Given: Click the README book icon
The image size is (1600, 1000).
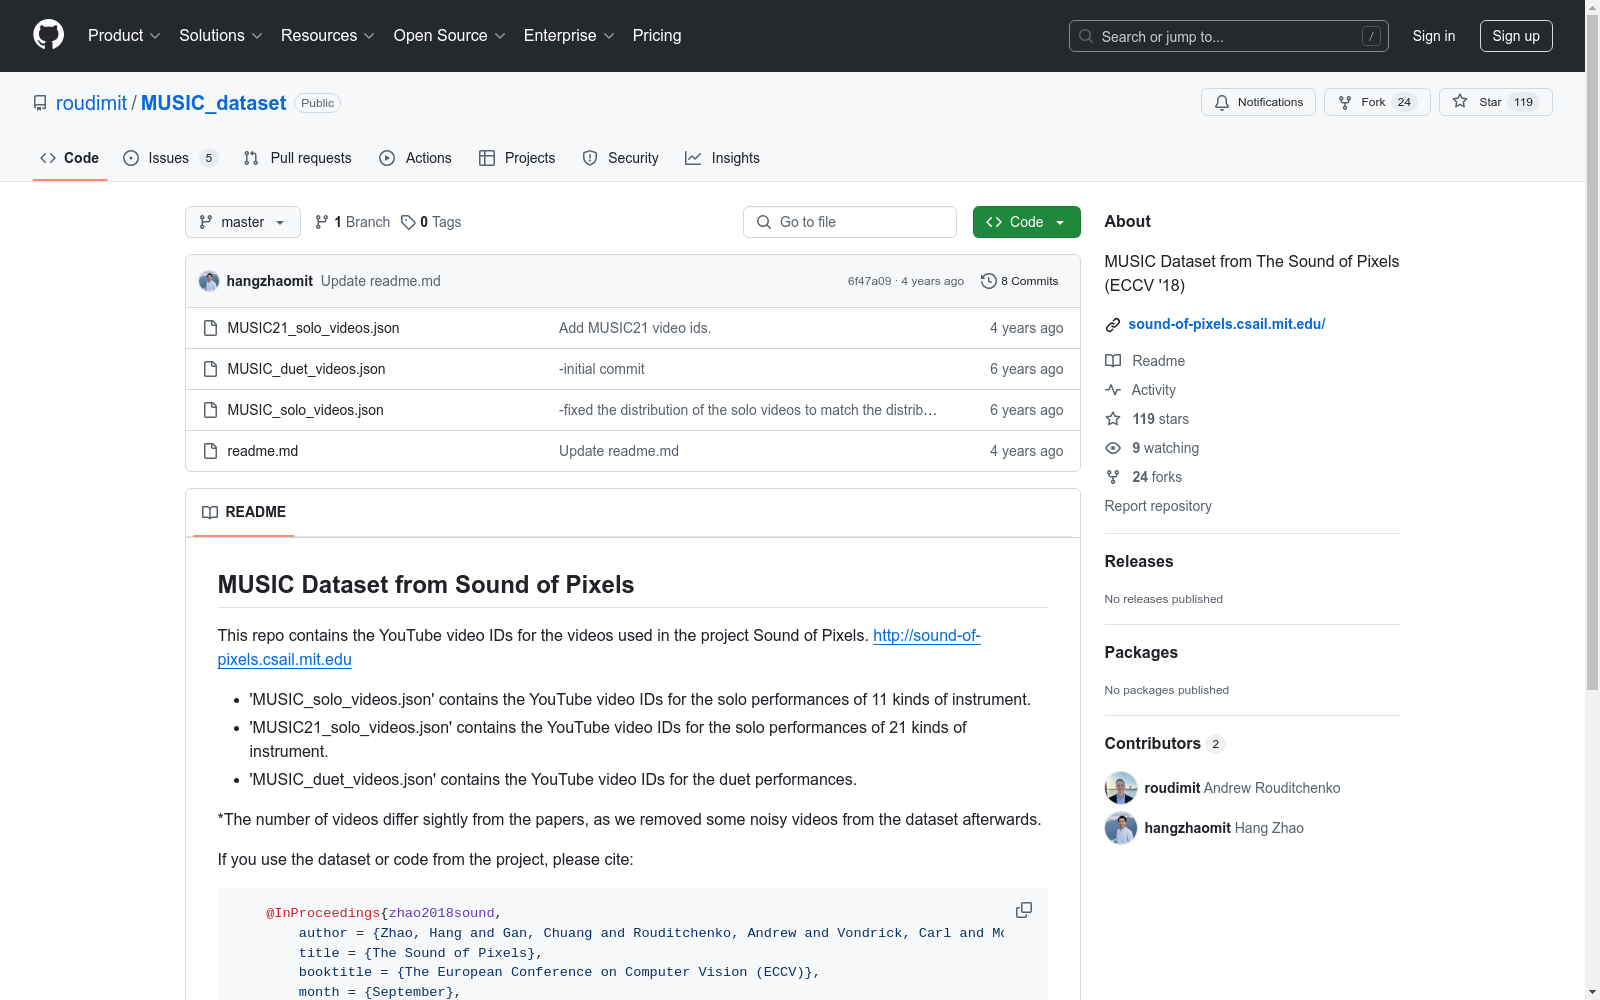Looking at the screenshot, I should coord(210,512).
